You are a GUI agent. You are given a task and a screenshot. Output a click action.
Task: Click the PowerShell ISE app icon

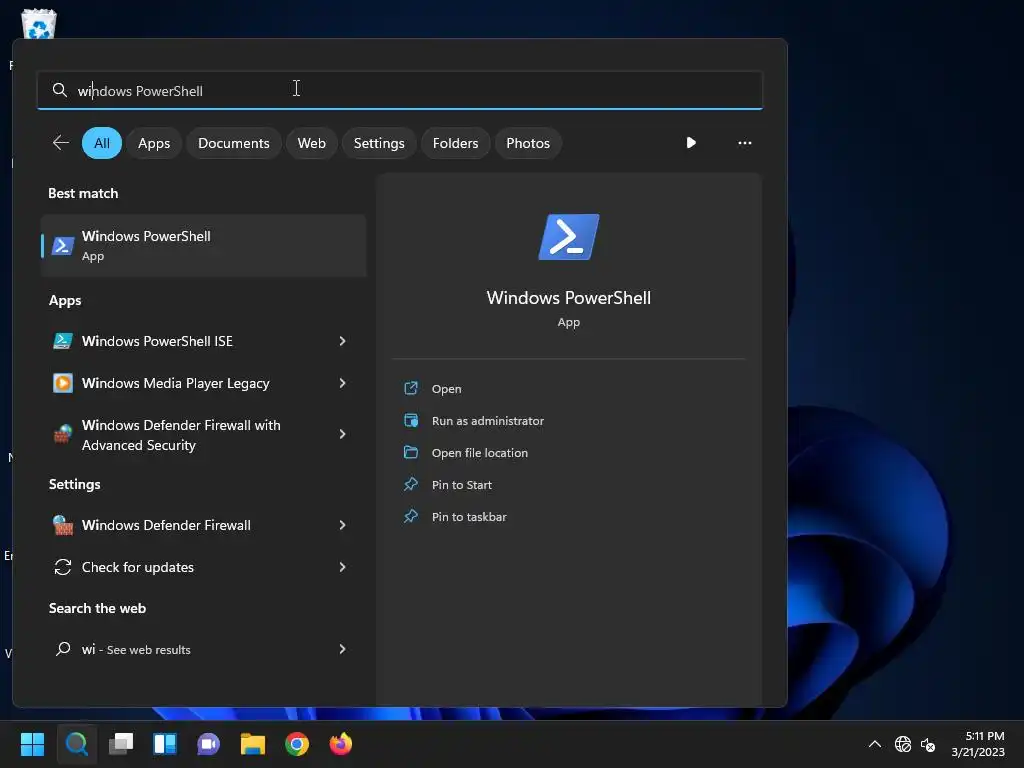[x=63, y=341]
